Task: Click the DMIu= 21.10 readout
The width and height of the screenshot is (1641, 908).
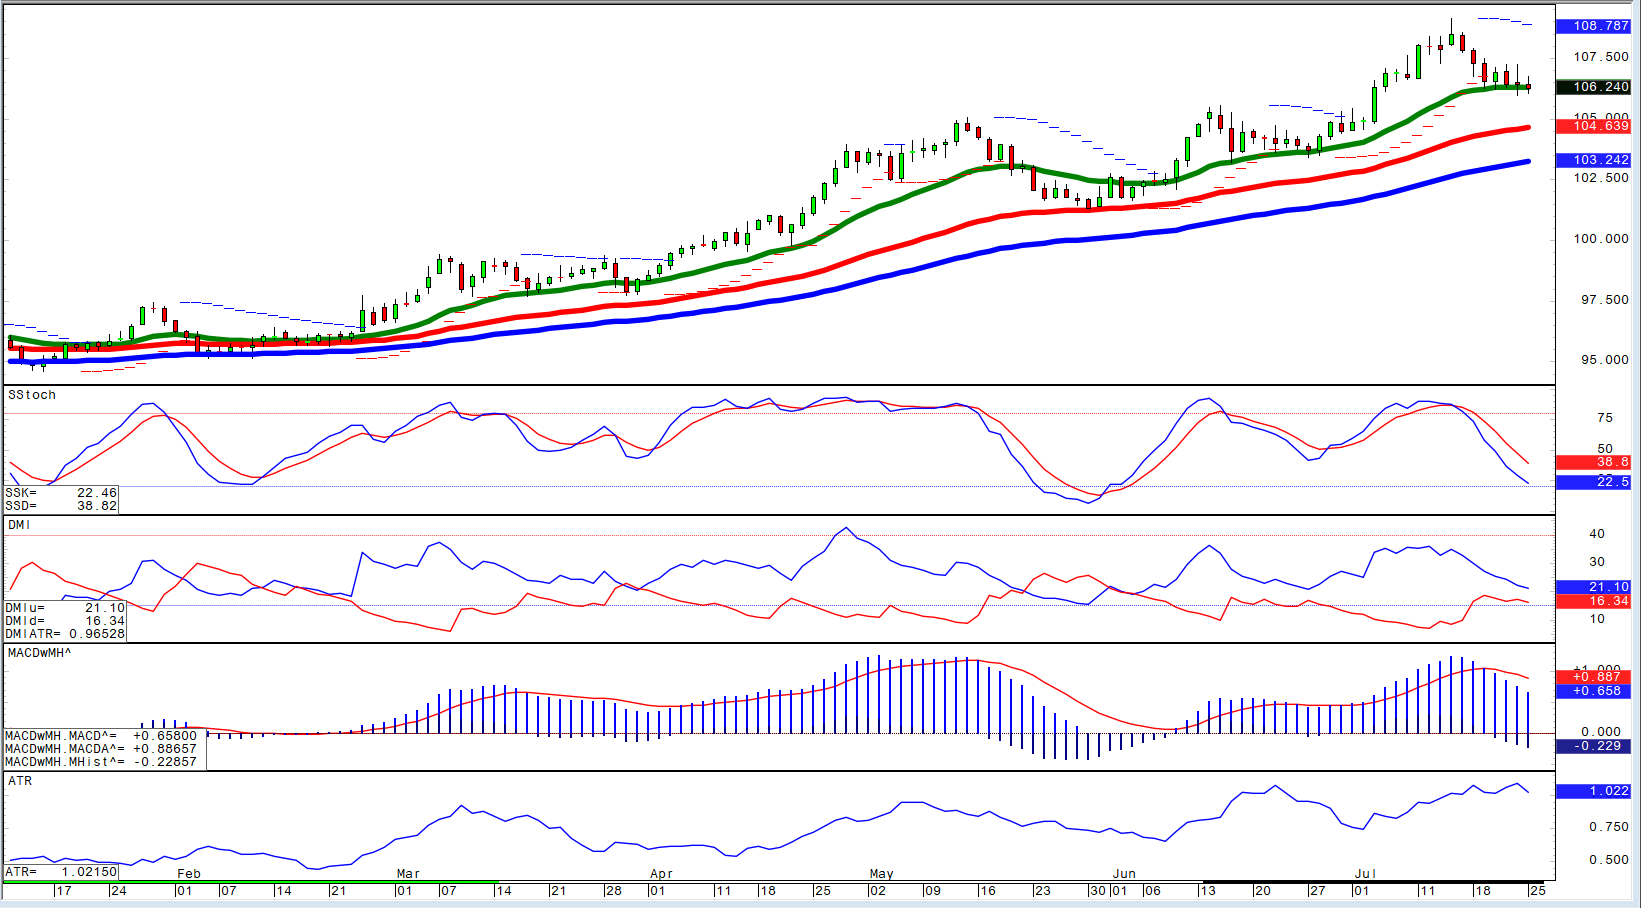Action: 65,608
